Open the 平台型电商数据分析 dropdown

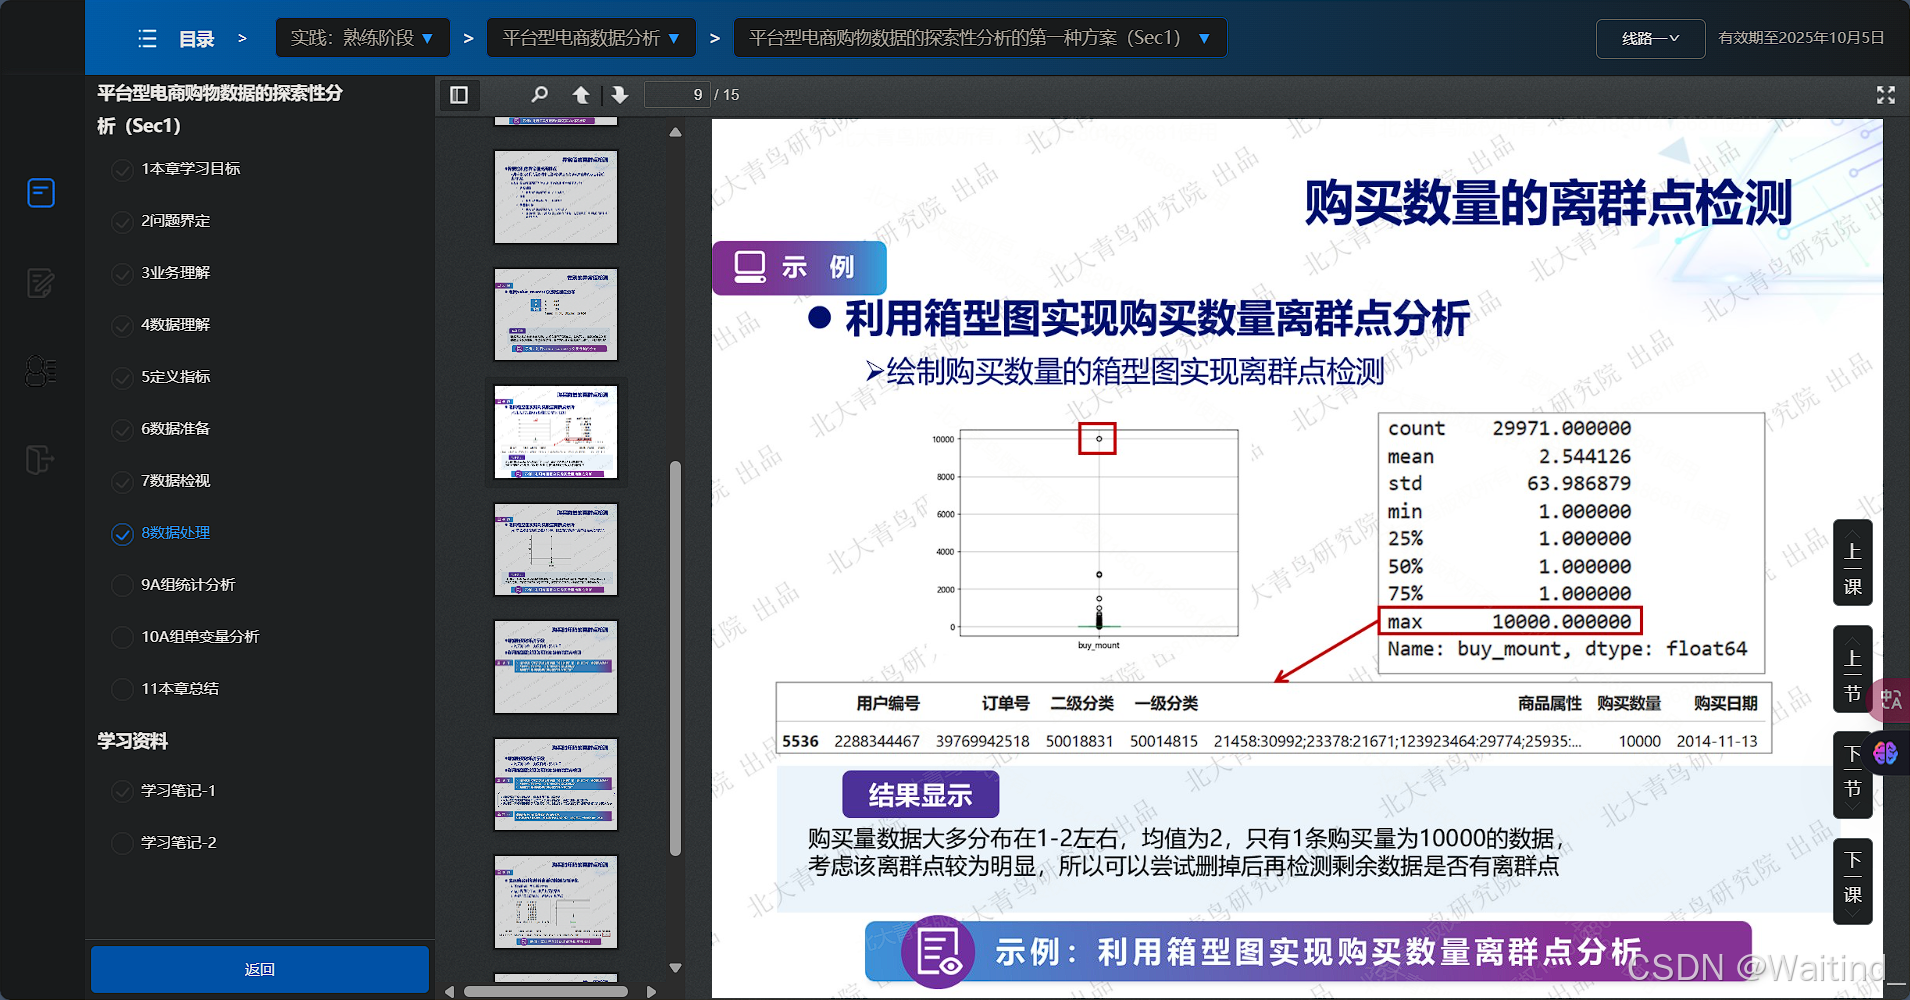click(591, 38)
